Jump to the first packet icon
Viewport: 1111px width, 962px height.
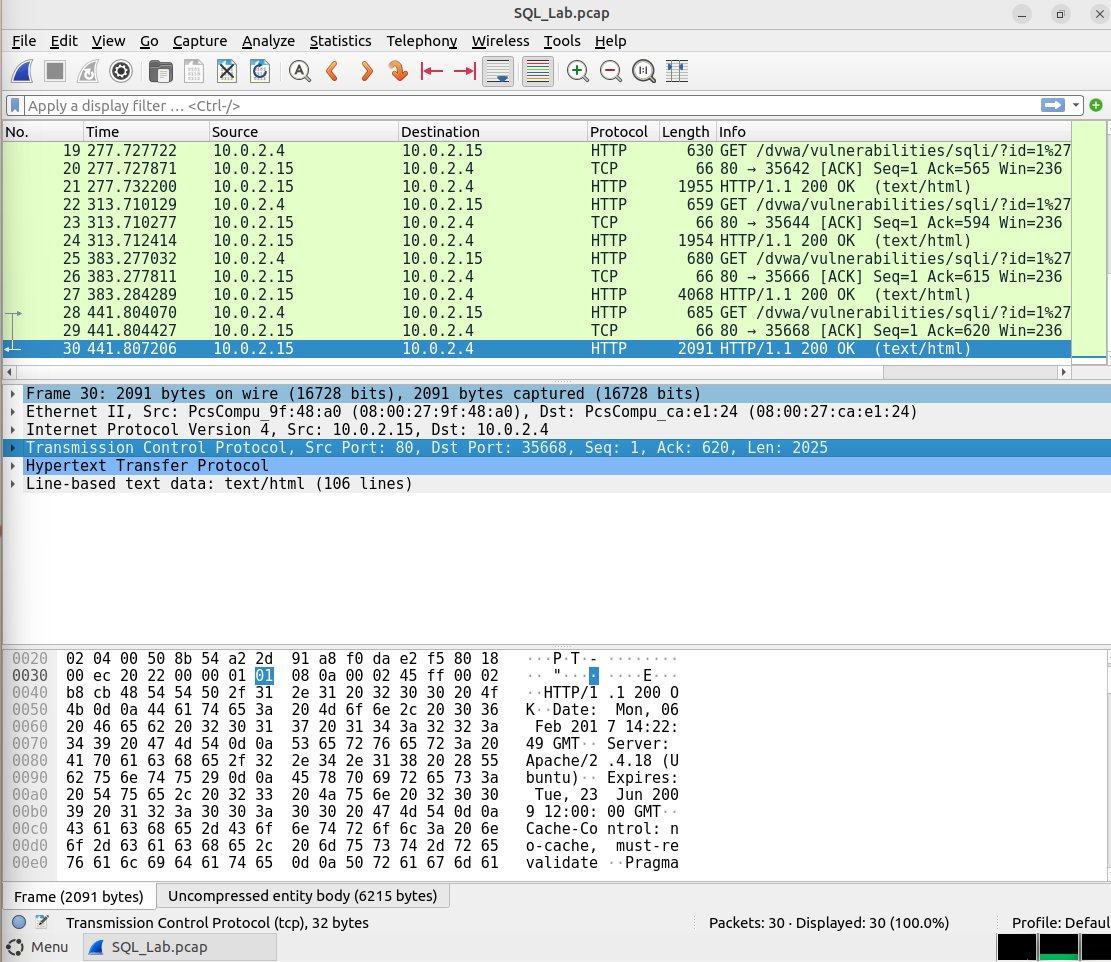coord(432,72)
